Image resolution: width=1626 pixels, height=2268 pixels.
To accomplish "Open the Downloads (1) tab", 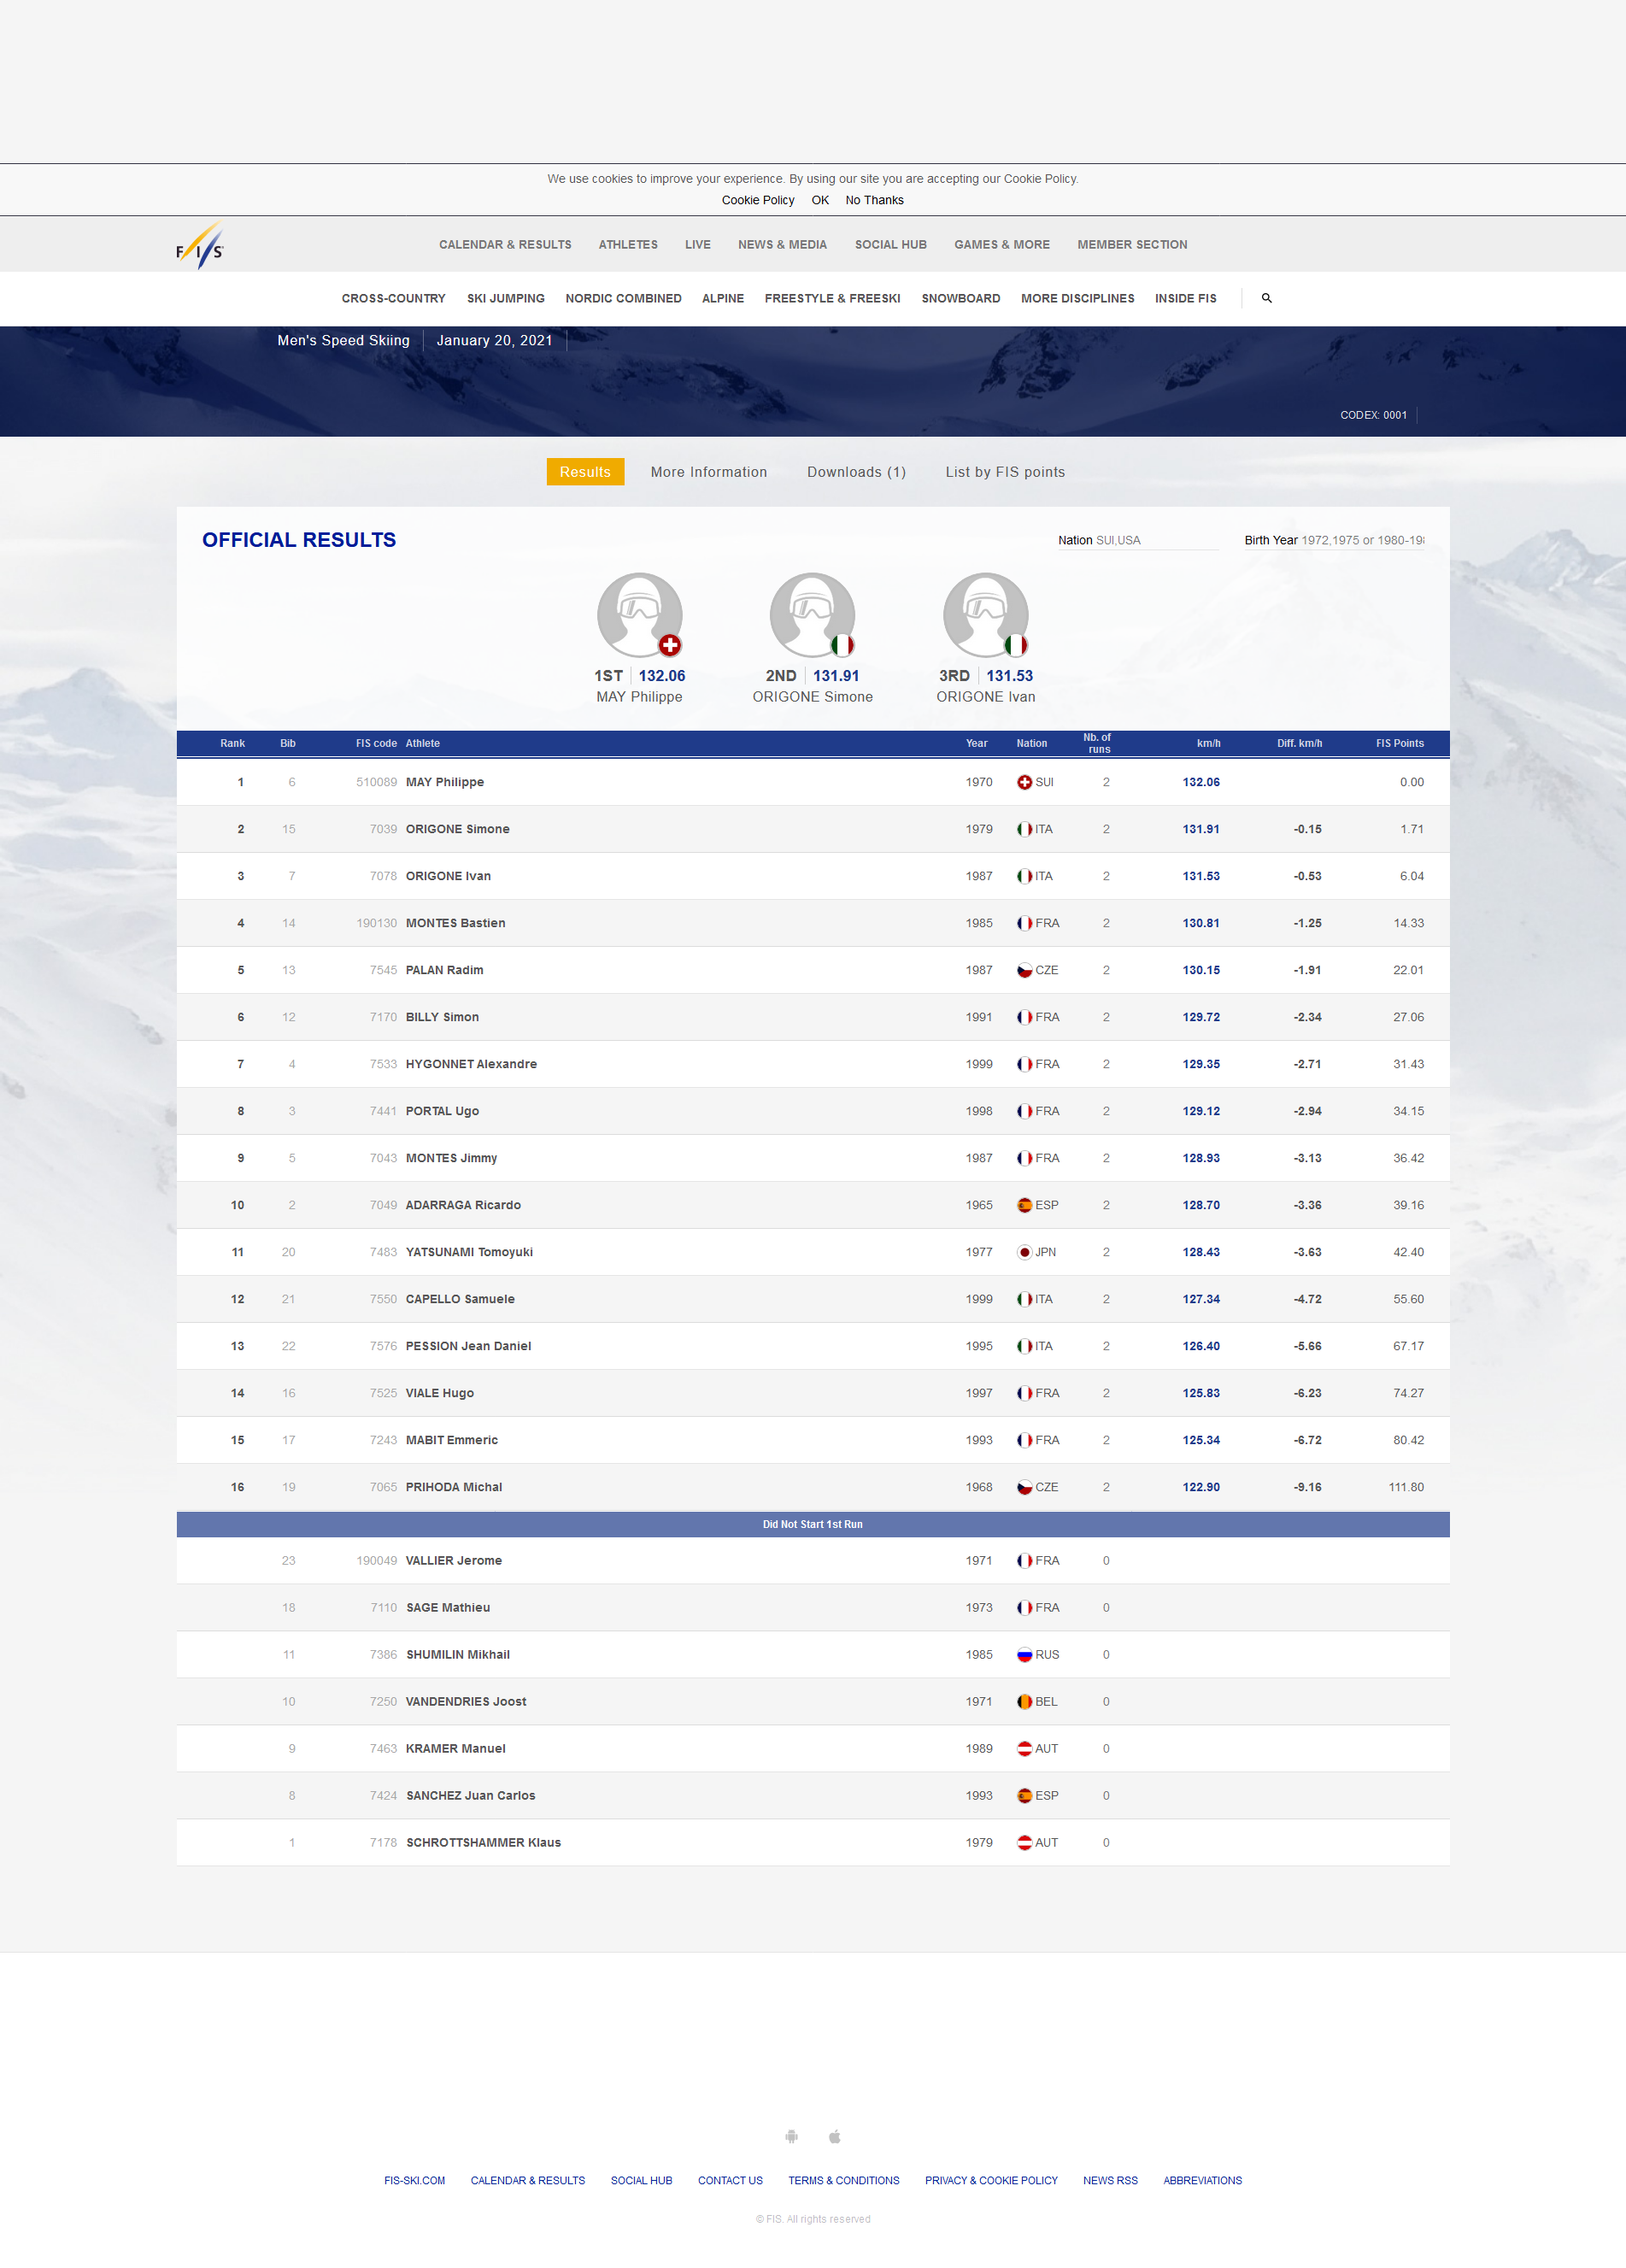I will tap(856, 472).
